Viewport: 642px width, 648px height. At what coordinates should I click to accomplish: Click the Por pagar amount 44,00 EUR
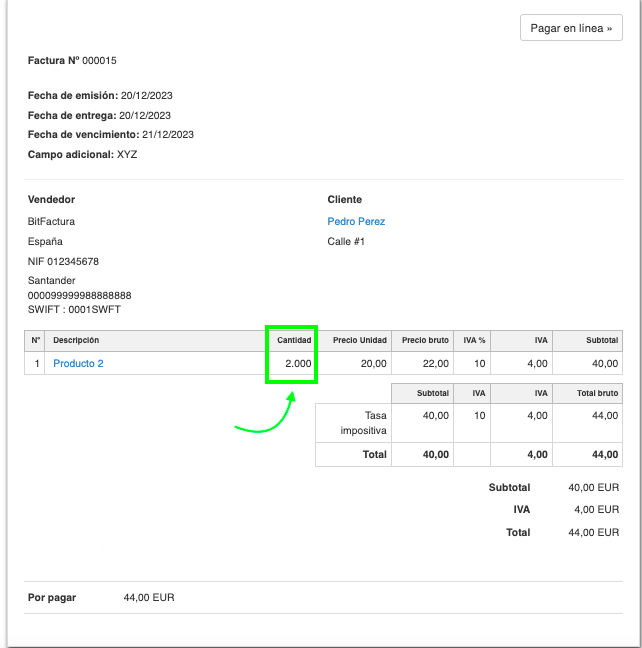(149, 597)
